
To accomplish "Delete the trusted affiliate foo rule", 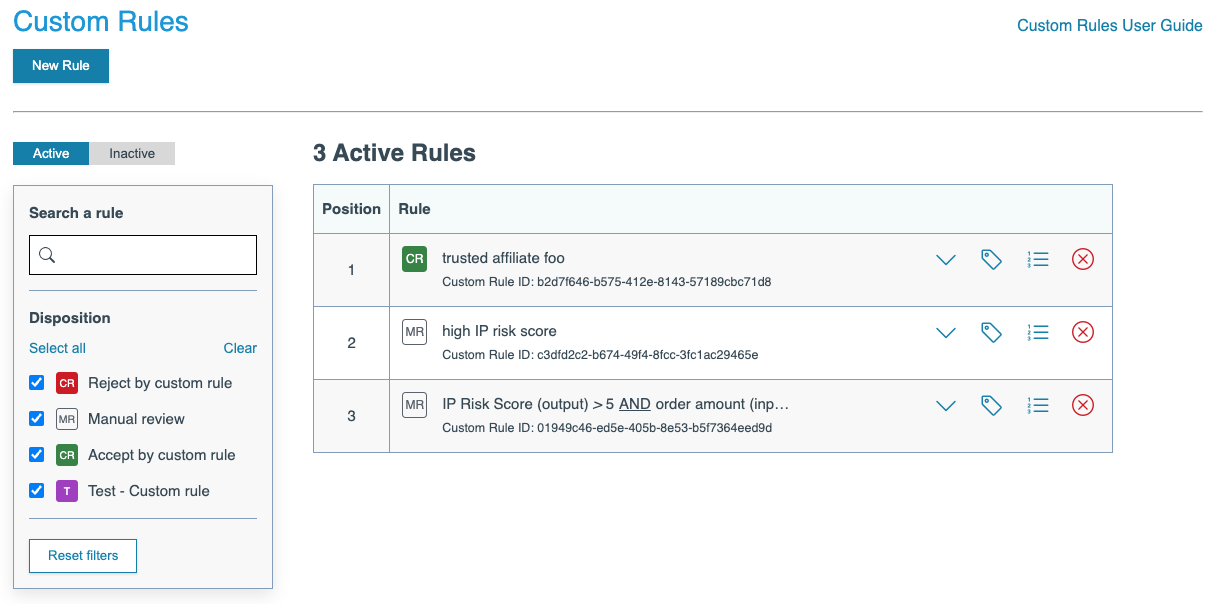I will 1083,260.
